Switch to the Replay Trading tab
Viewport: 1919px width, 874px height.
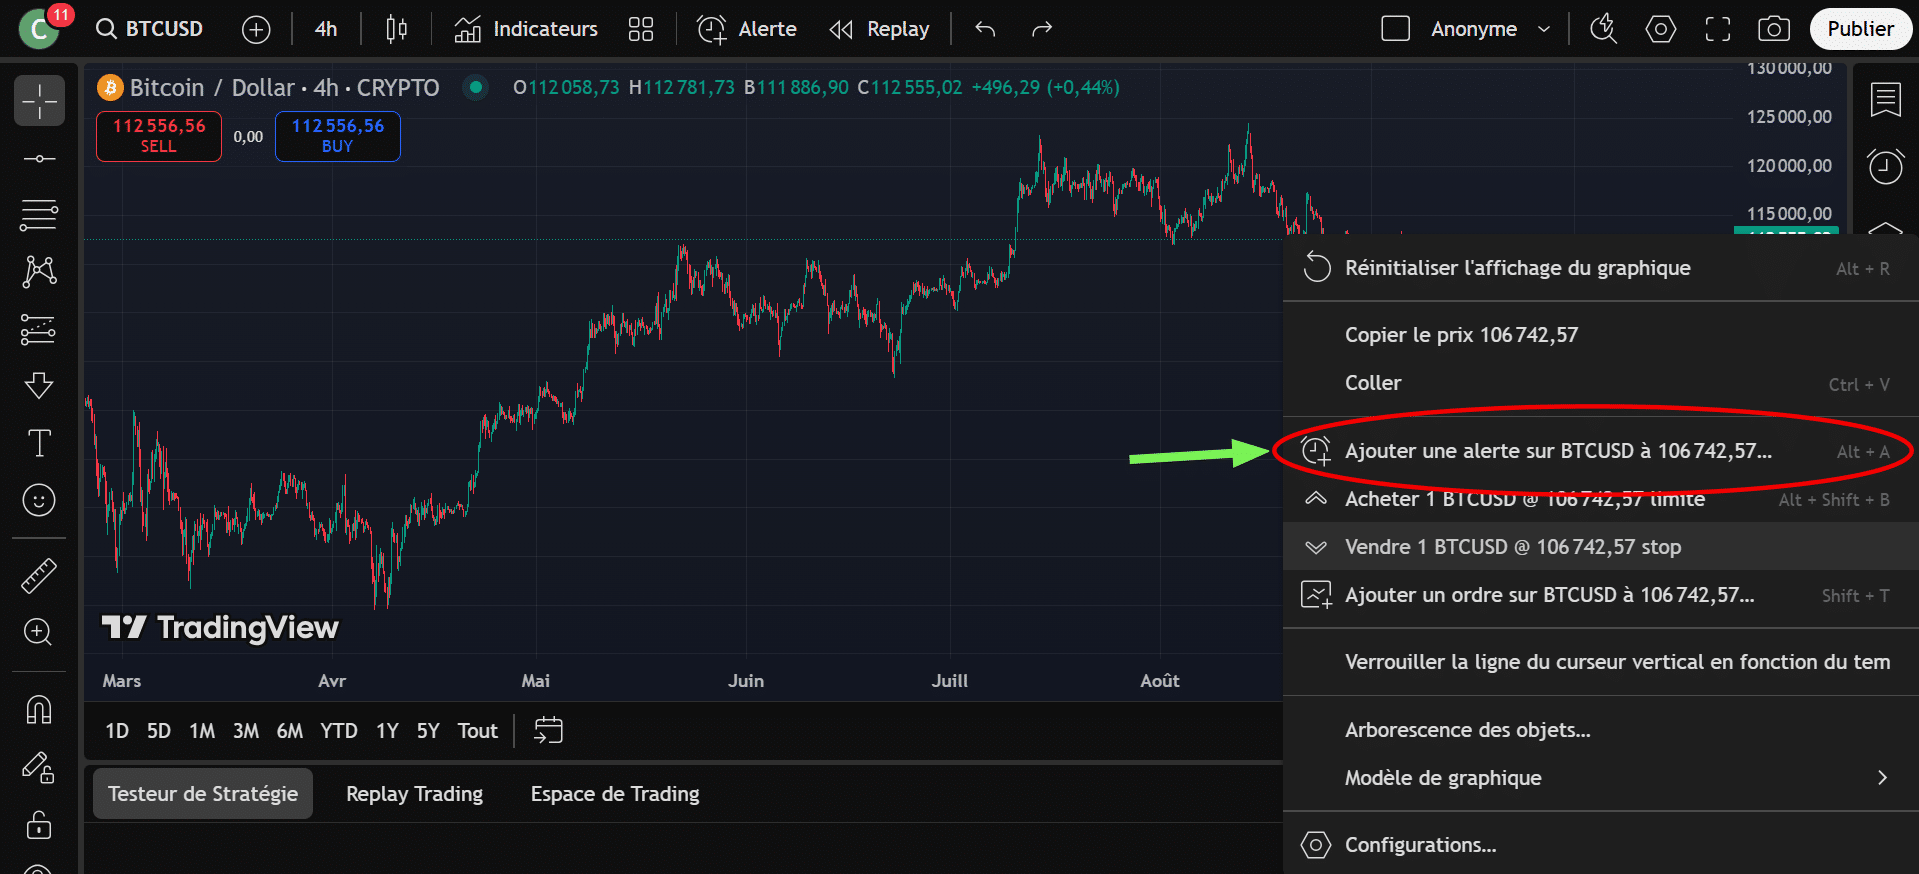tap(414, 794)
